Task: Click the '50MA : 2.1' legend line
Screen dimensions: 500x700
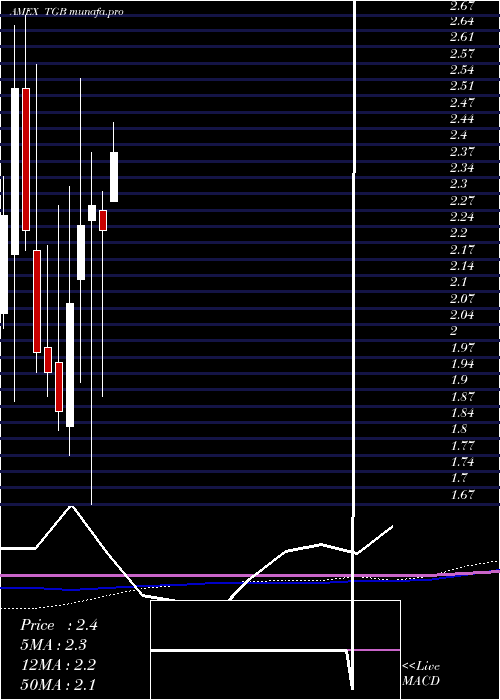Action: click(x=58, y=684)
